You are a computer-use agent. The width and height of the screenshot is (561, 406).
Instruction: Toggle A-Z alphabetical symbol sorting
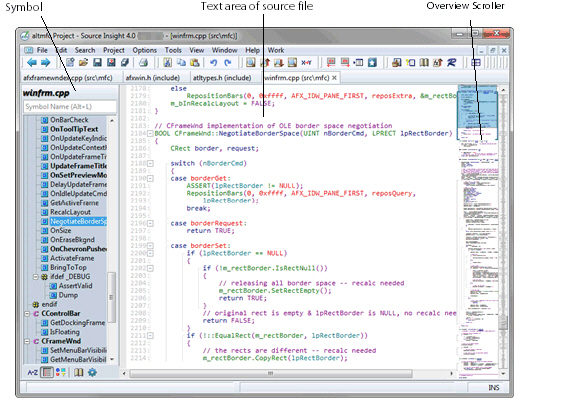(x=32, y=373)
